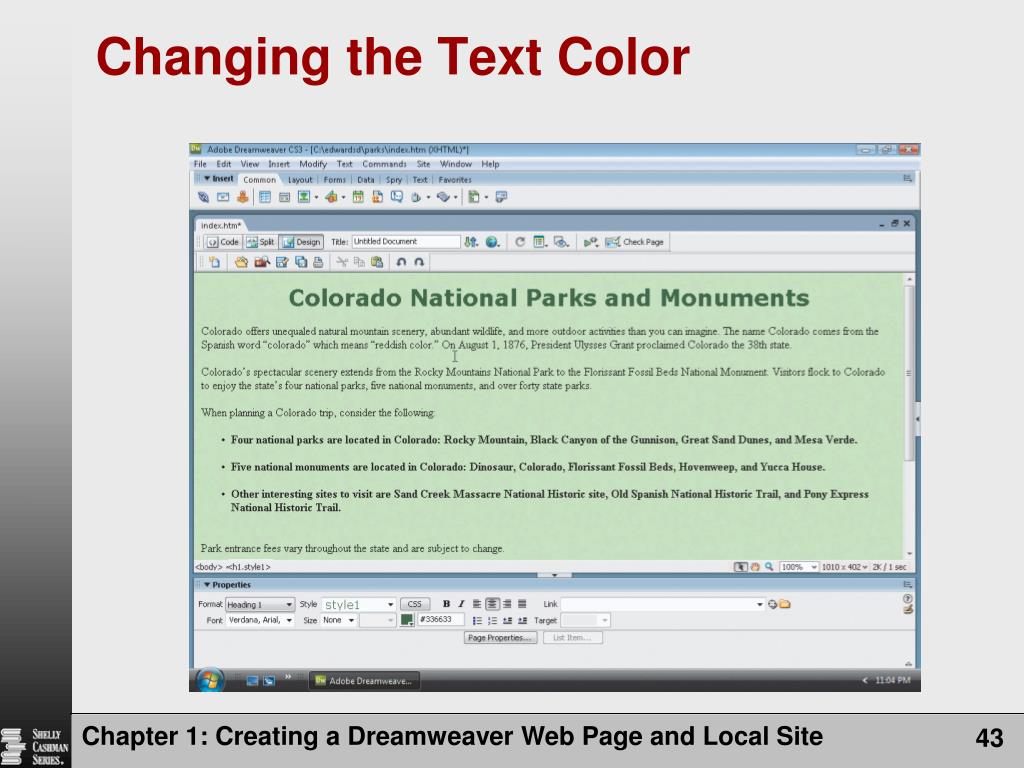Image resolution: width=1024 pixels, height=768 pixels.
Task: Click the Save All icon in Standard toolbar
Action: [301, 262]
